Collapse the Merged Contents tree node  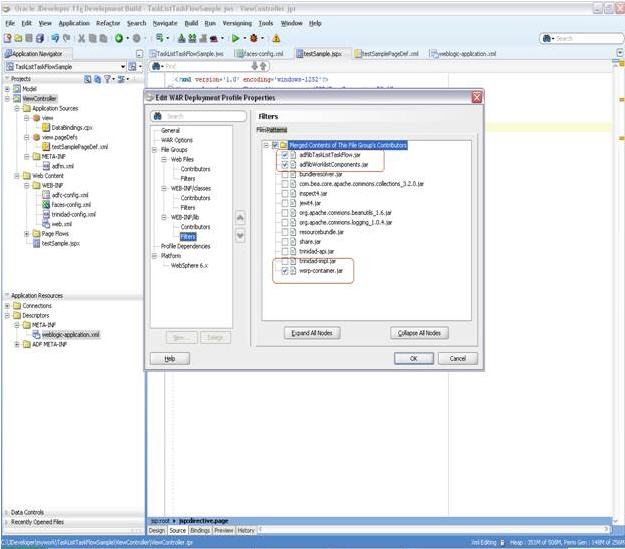point(266,145)
